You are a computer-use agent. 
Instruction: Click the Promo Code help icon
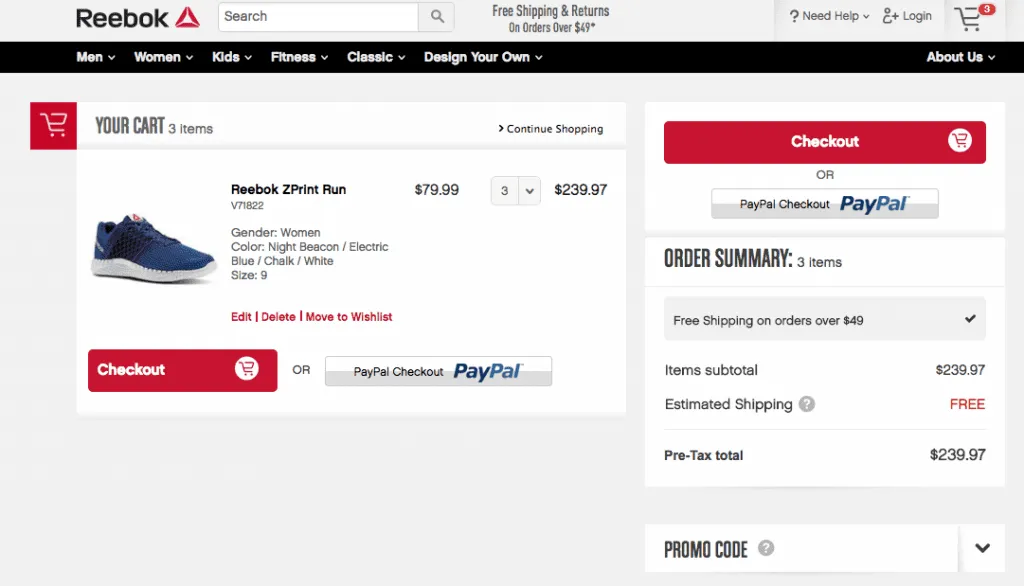(x=765, y=548)
